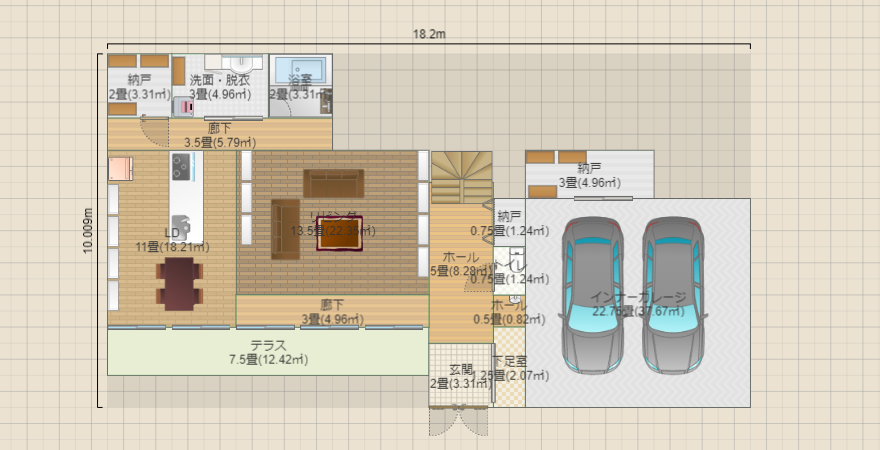Click the dining table with chairs

pos(180,283)
